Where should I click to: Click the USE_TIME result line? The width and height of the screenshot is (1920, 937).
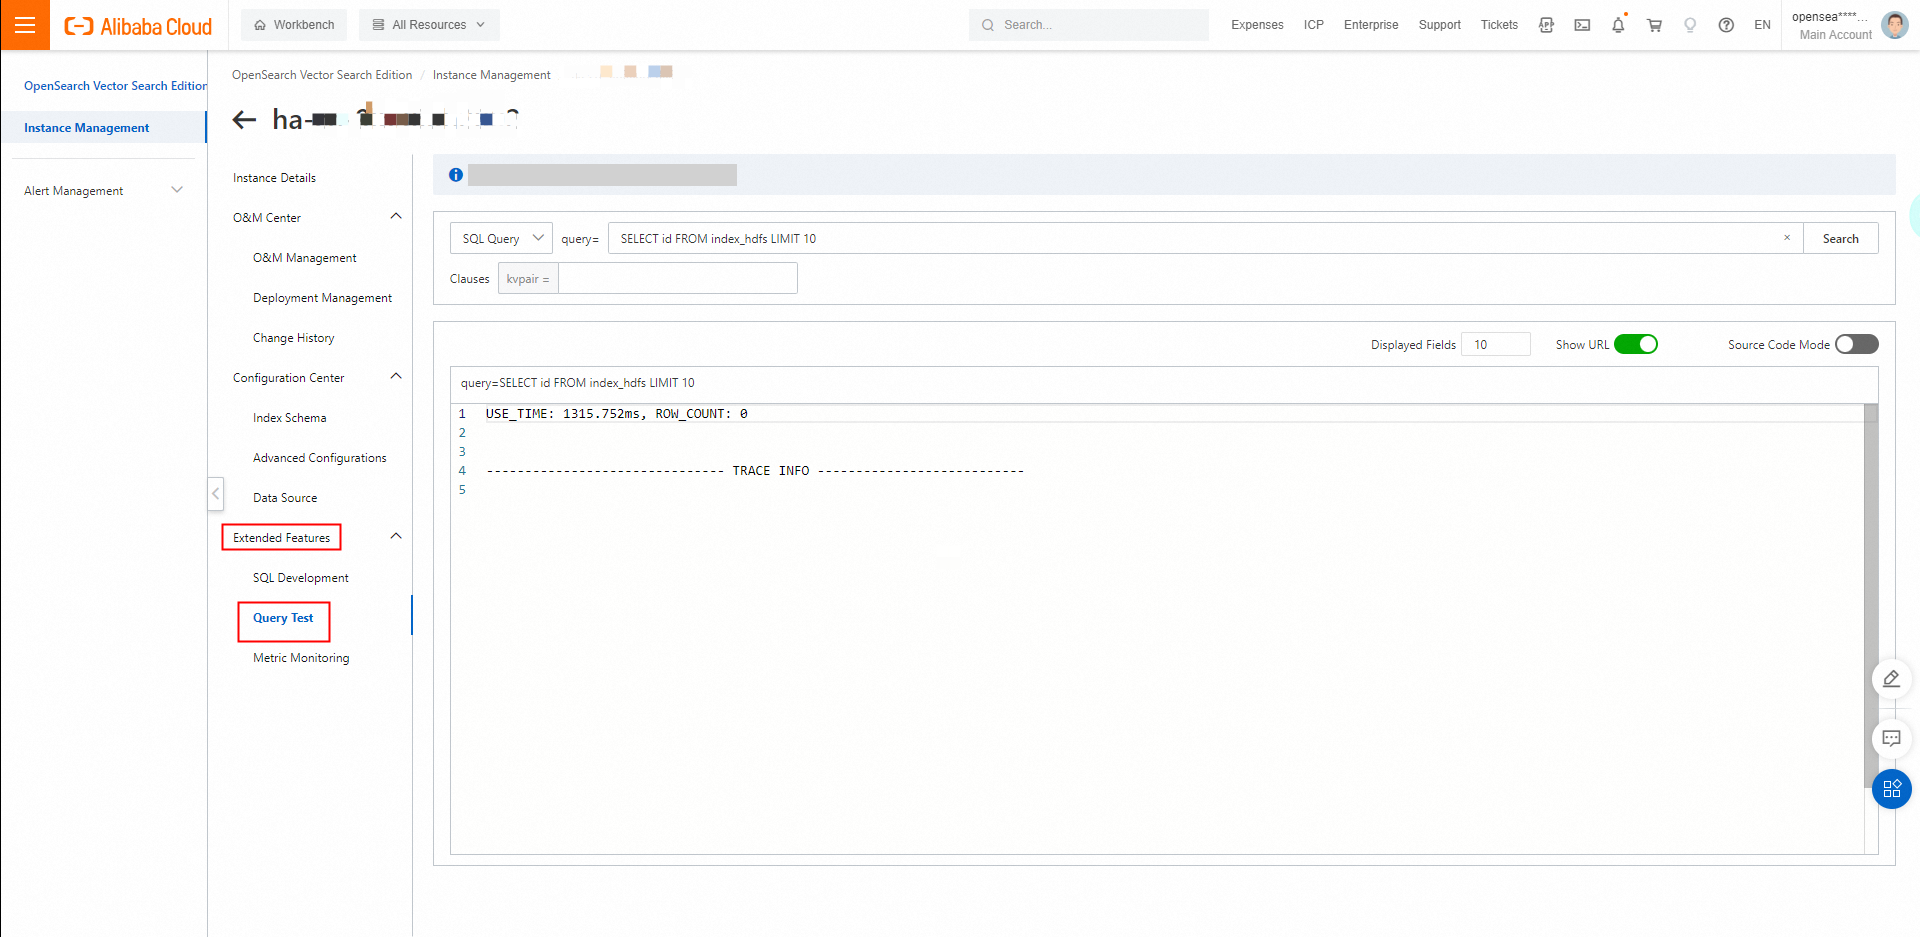coord(617,414)
